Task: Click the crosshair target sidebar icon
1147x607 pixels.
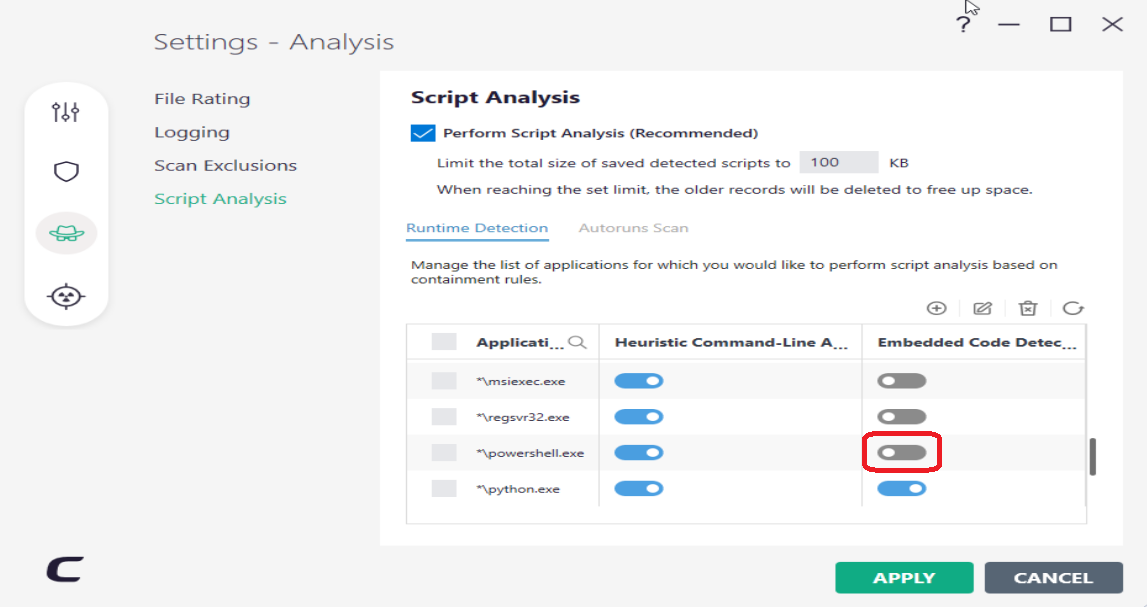Action: tap(66, 296)
